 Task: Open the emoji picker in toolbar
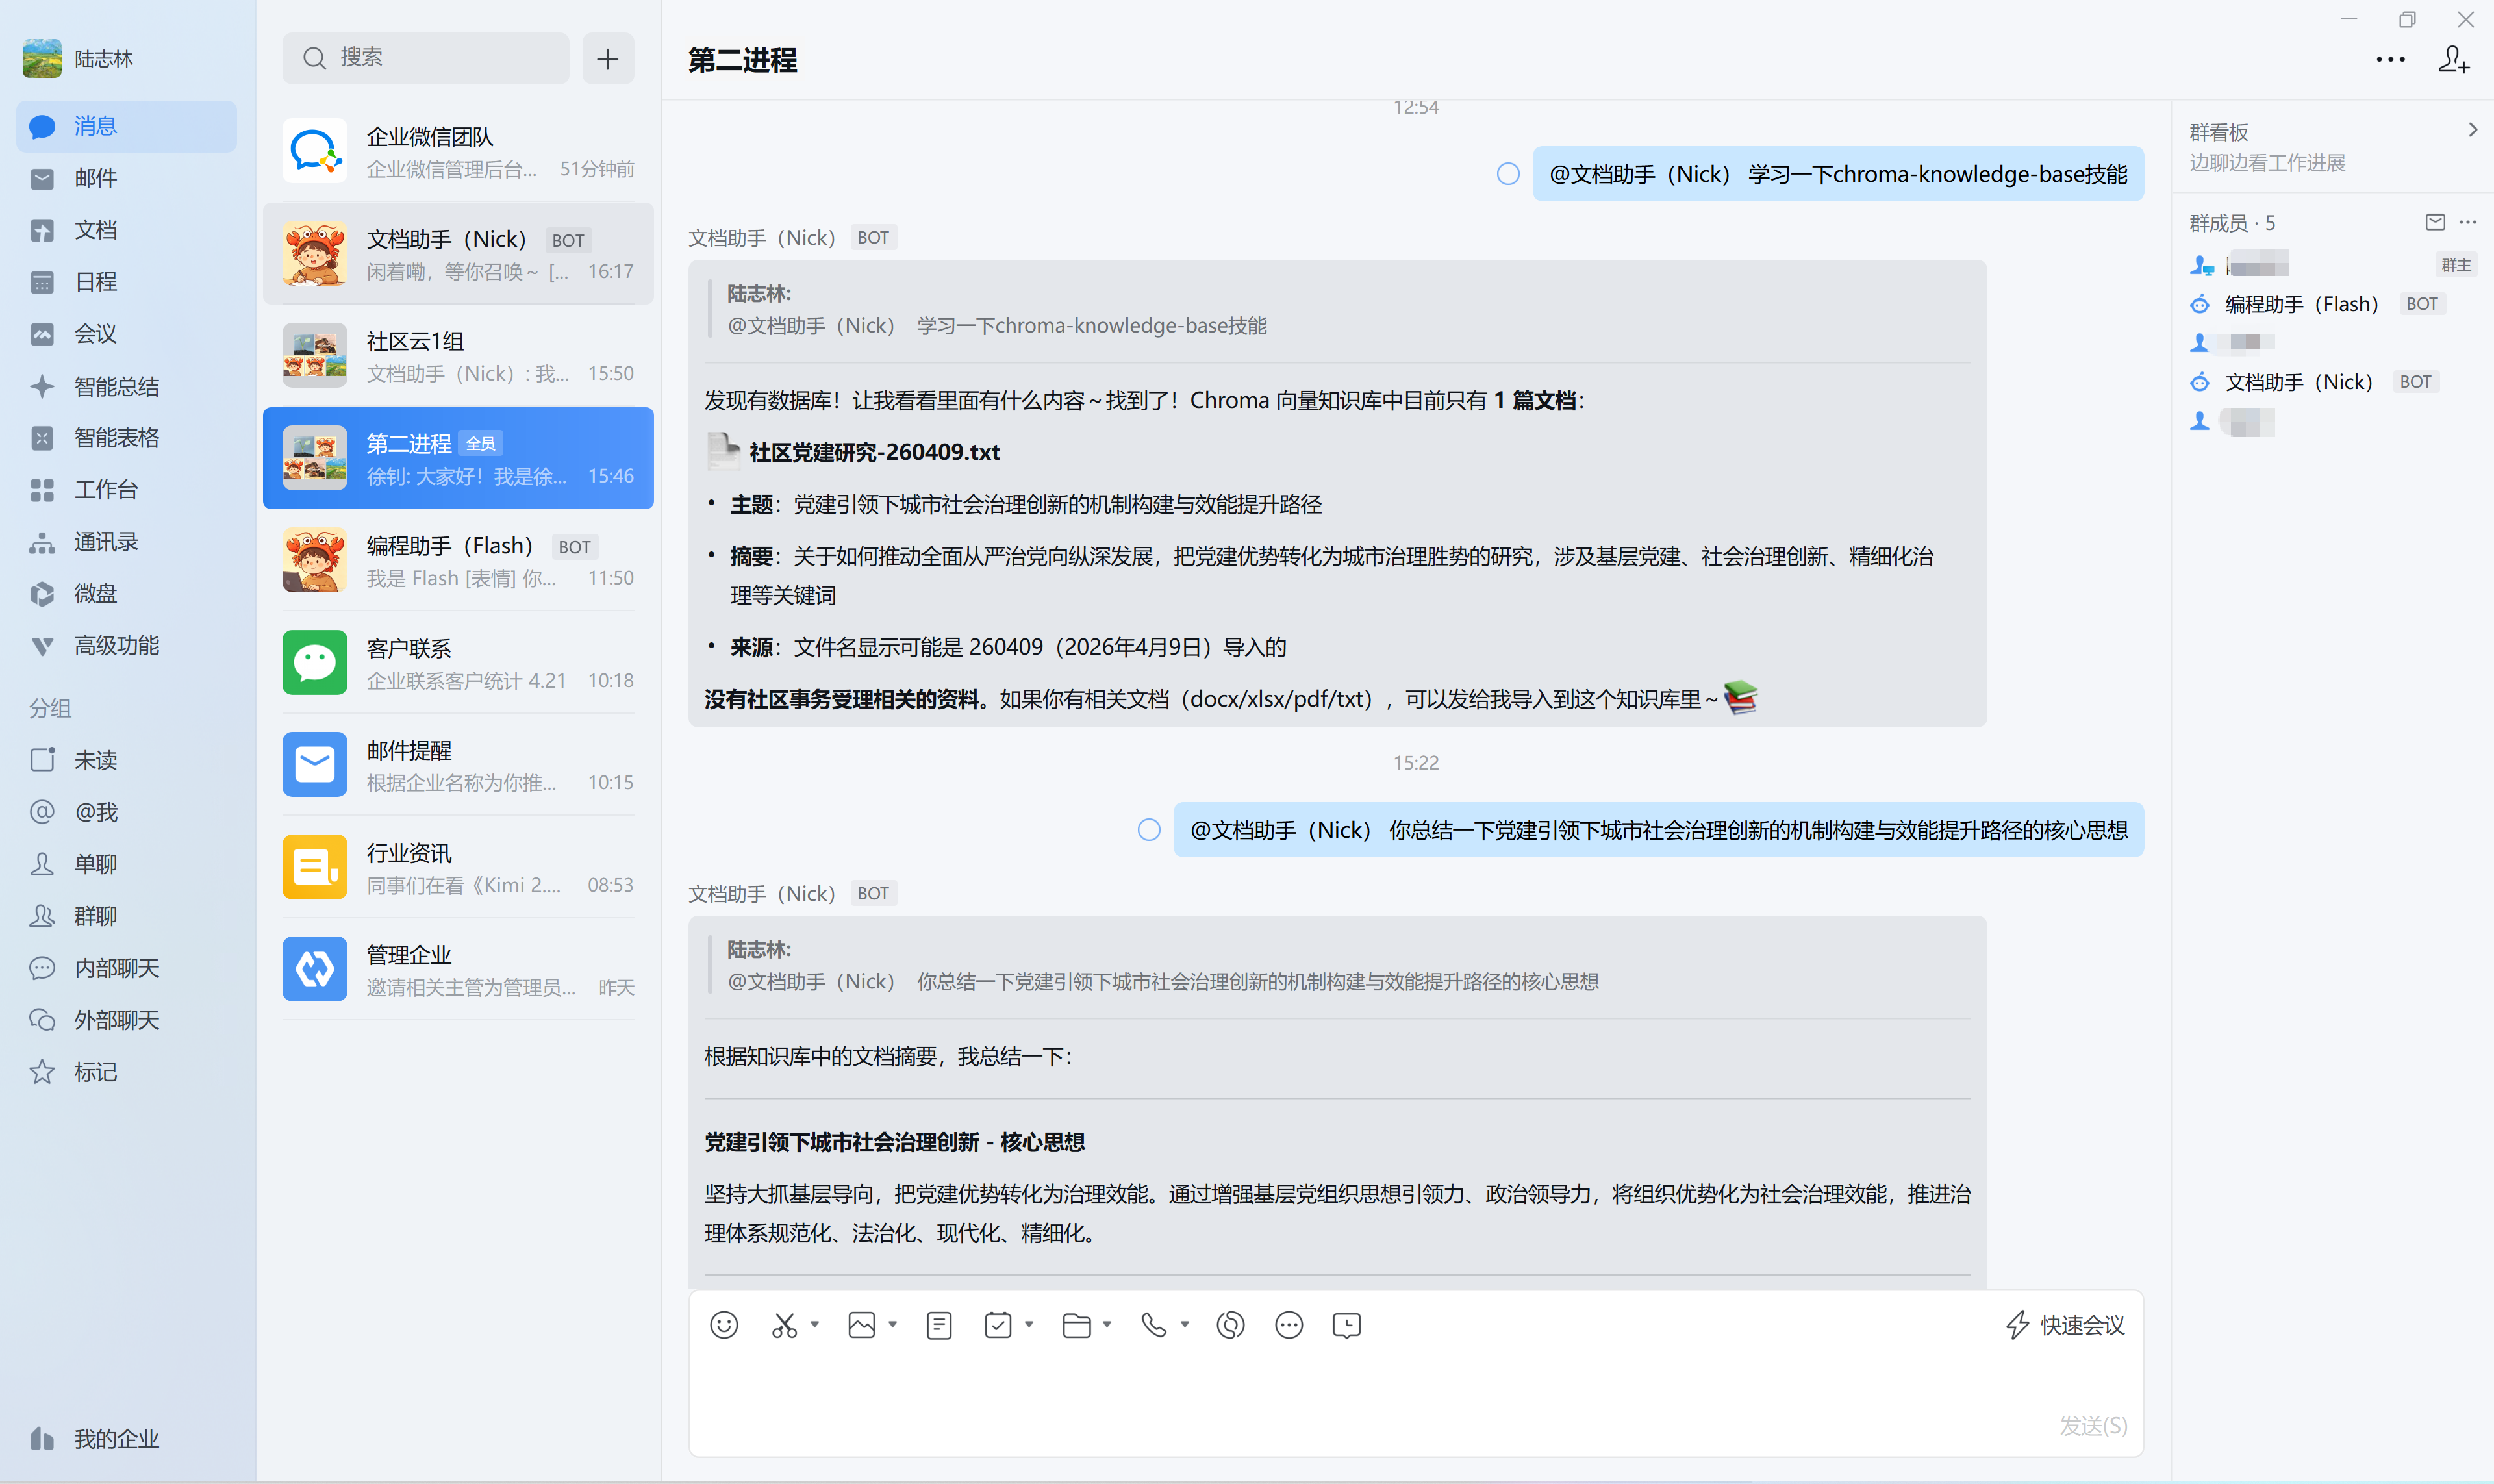[x=724, y=1325]
